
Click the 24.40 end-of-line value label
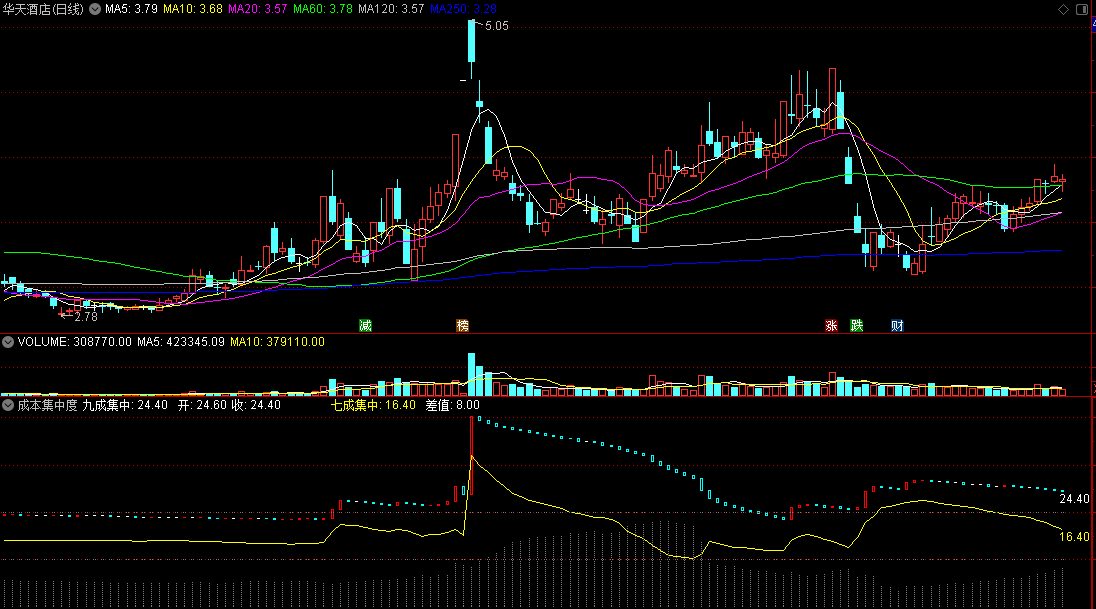[1074, 499]
